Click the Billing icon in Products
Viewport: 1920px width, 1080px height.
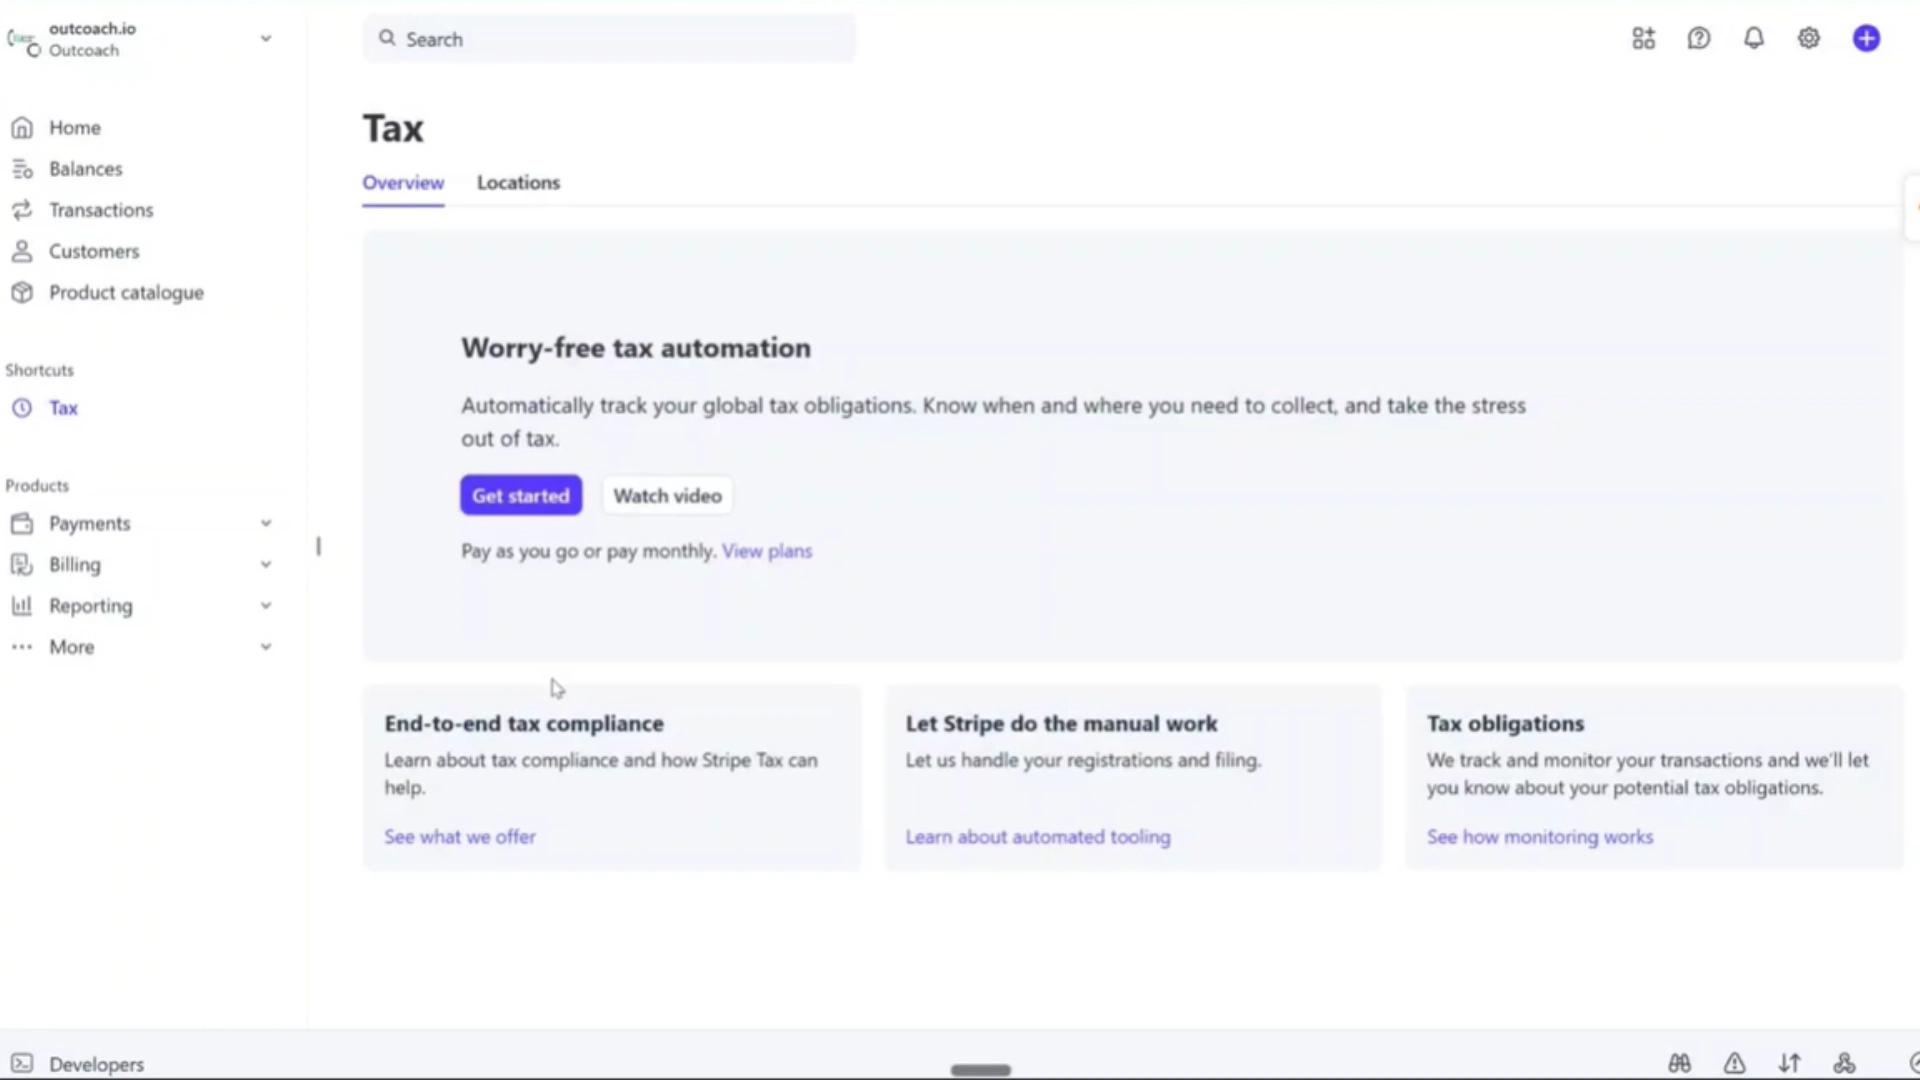pos(22,565)
